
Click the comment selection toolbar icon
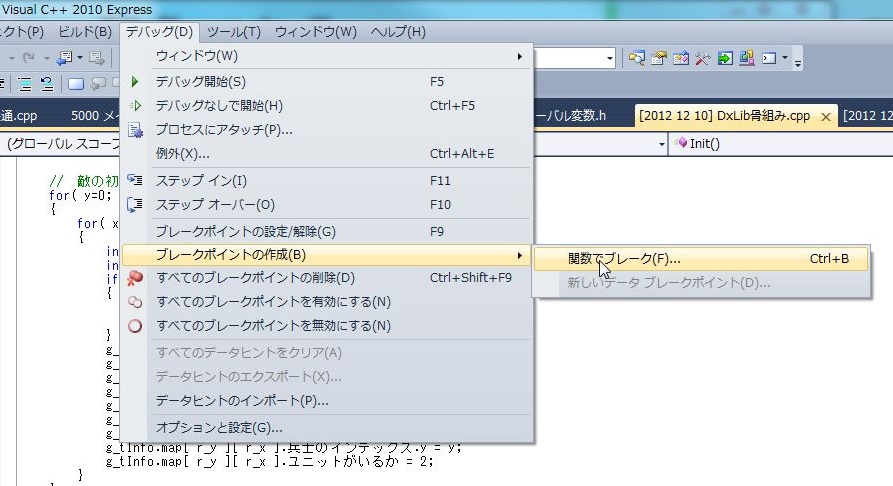(76, 84)
